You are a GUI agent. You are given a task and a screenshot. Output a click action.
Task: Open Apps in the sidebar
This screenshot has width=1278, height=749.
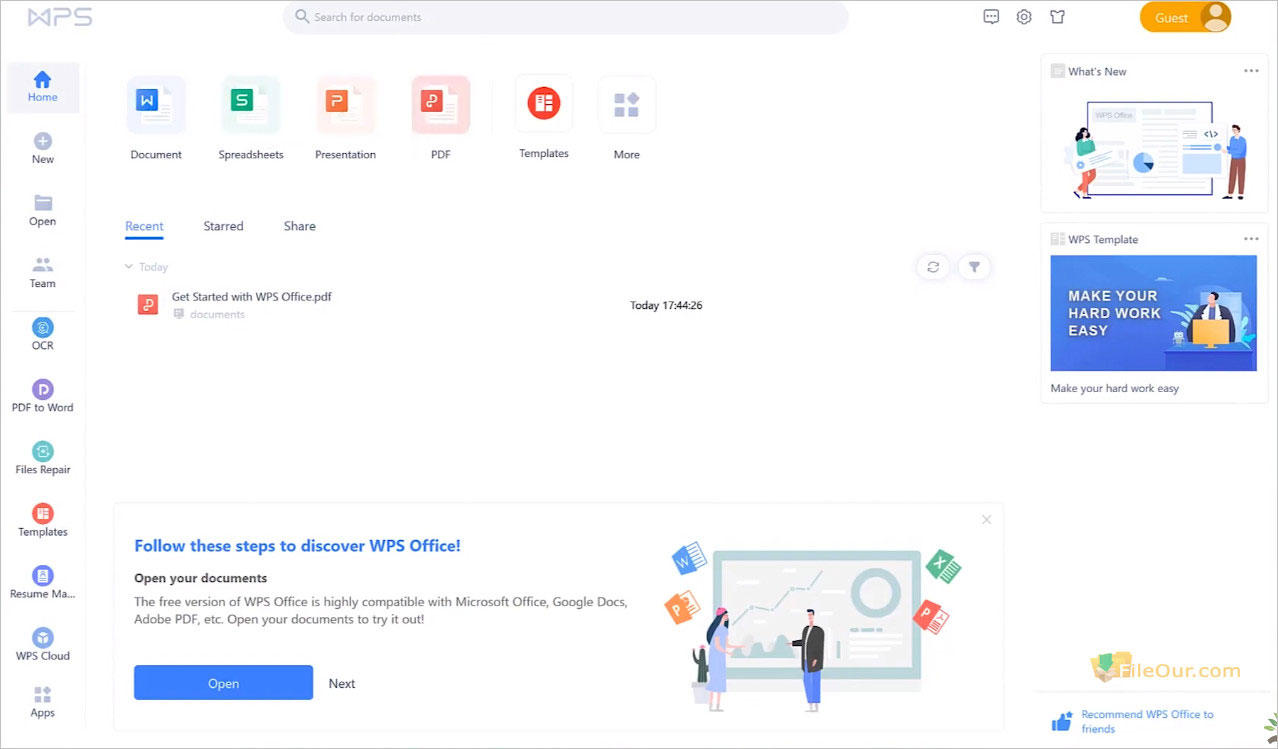(42, 702)
